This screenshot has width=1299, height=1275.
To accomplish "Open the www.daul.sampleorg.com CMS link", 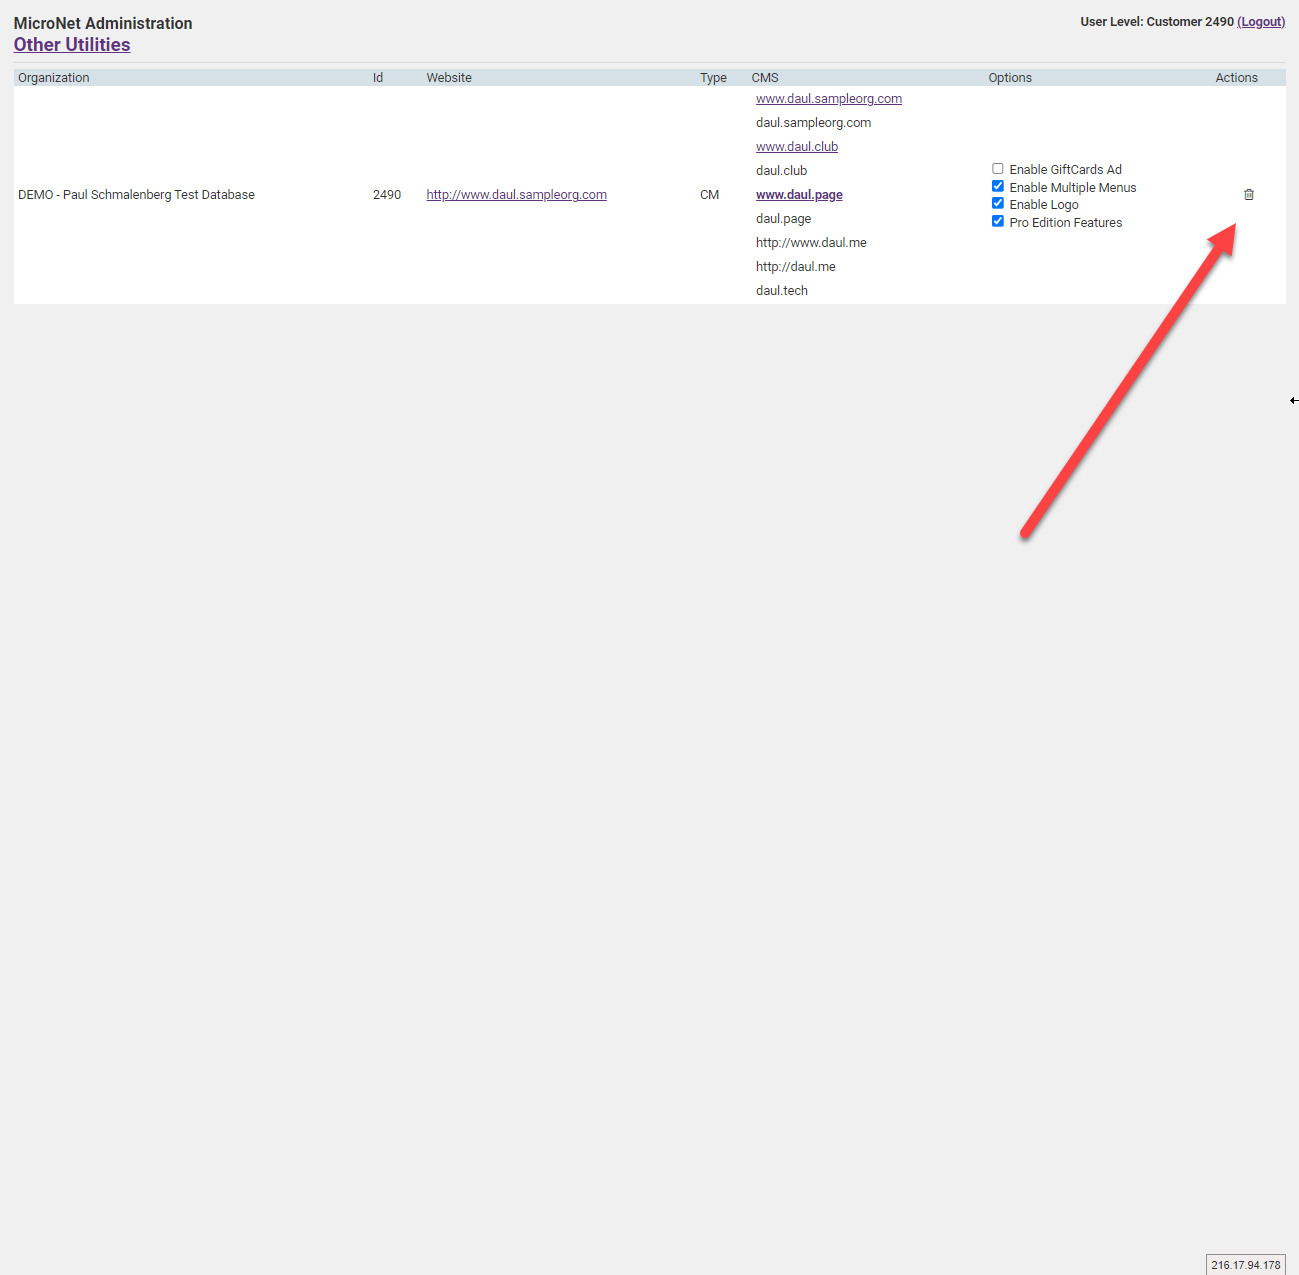I will pyautogui.click(x=828, y=99).
